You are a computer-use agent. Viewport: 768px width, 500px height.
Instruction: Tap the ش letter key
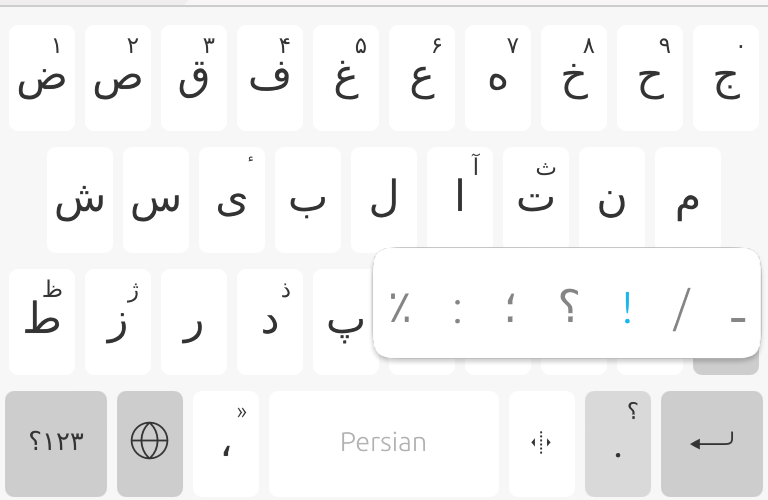[80, 200]
